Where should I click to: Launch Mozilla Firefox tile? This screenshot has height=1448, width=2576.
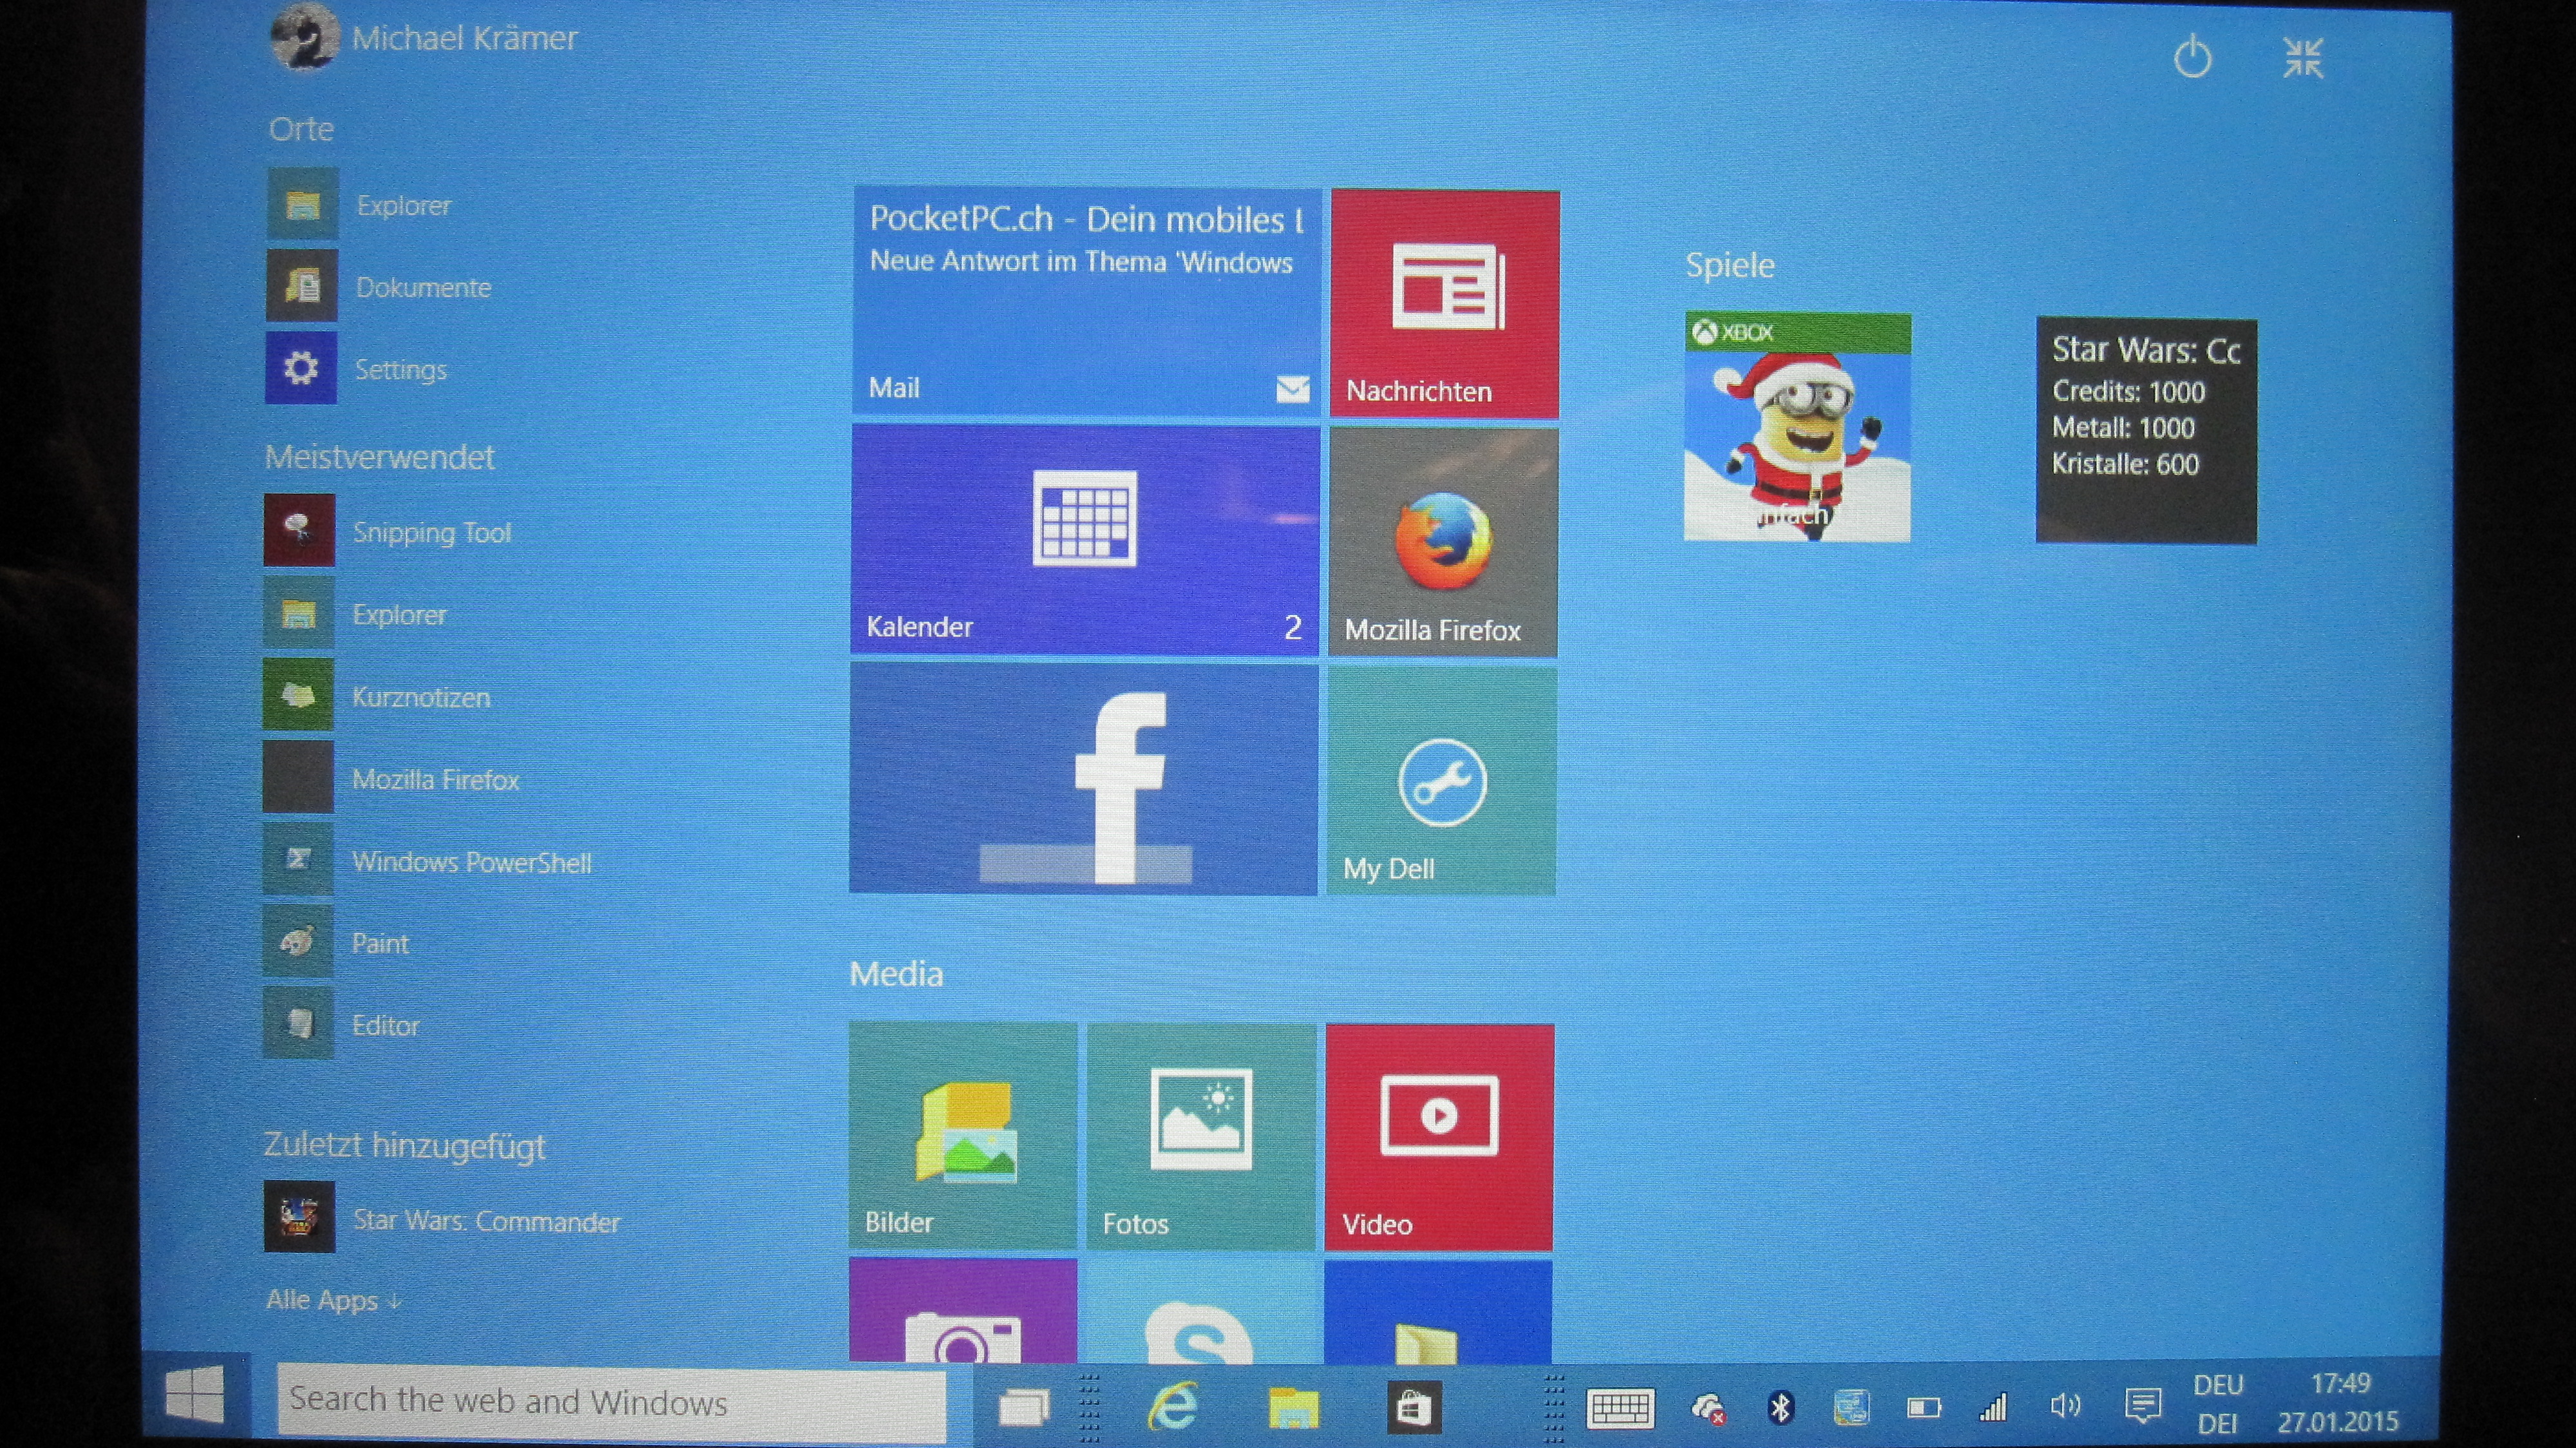(1443, 543)
